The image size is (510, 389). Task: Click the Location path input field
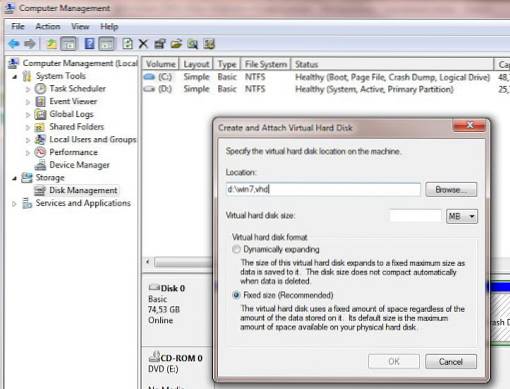pos(323,189)
